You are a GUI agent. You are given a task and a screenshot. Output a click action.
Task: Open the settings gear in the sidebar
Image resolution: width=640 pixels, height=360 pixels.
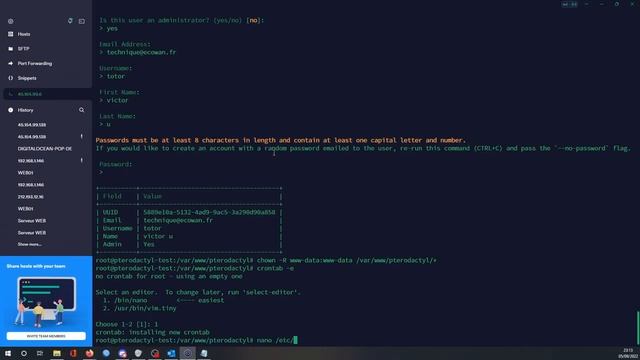11,21
